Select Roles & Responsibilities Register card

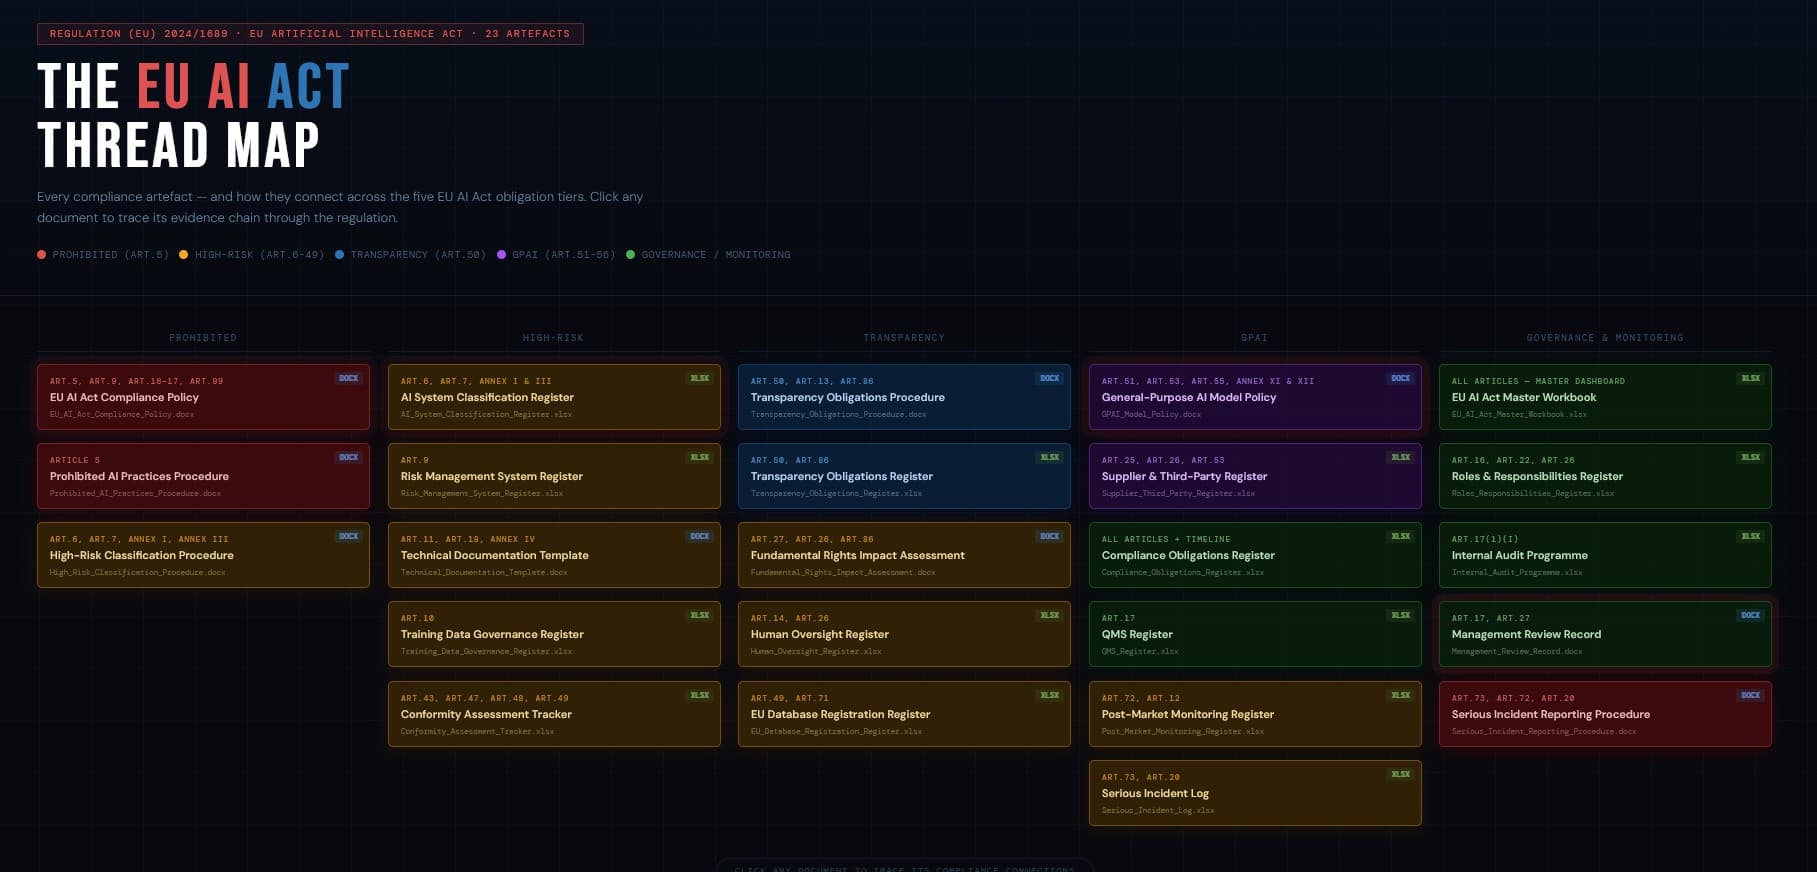1605,476
